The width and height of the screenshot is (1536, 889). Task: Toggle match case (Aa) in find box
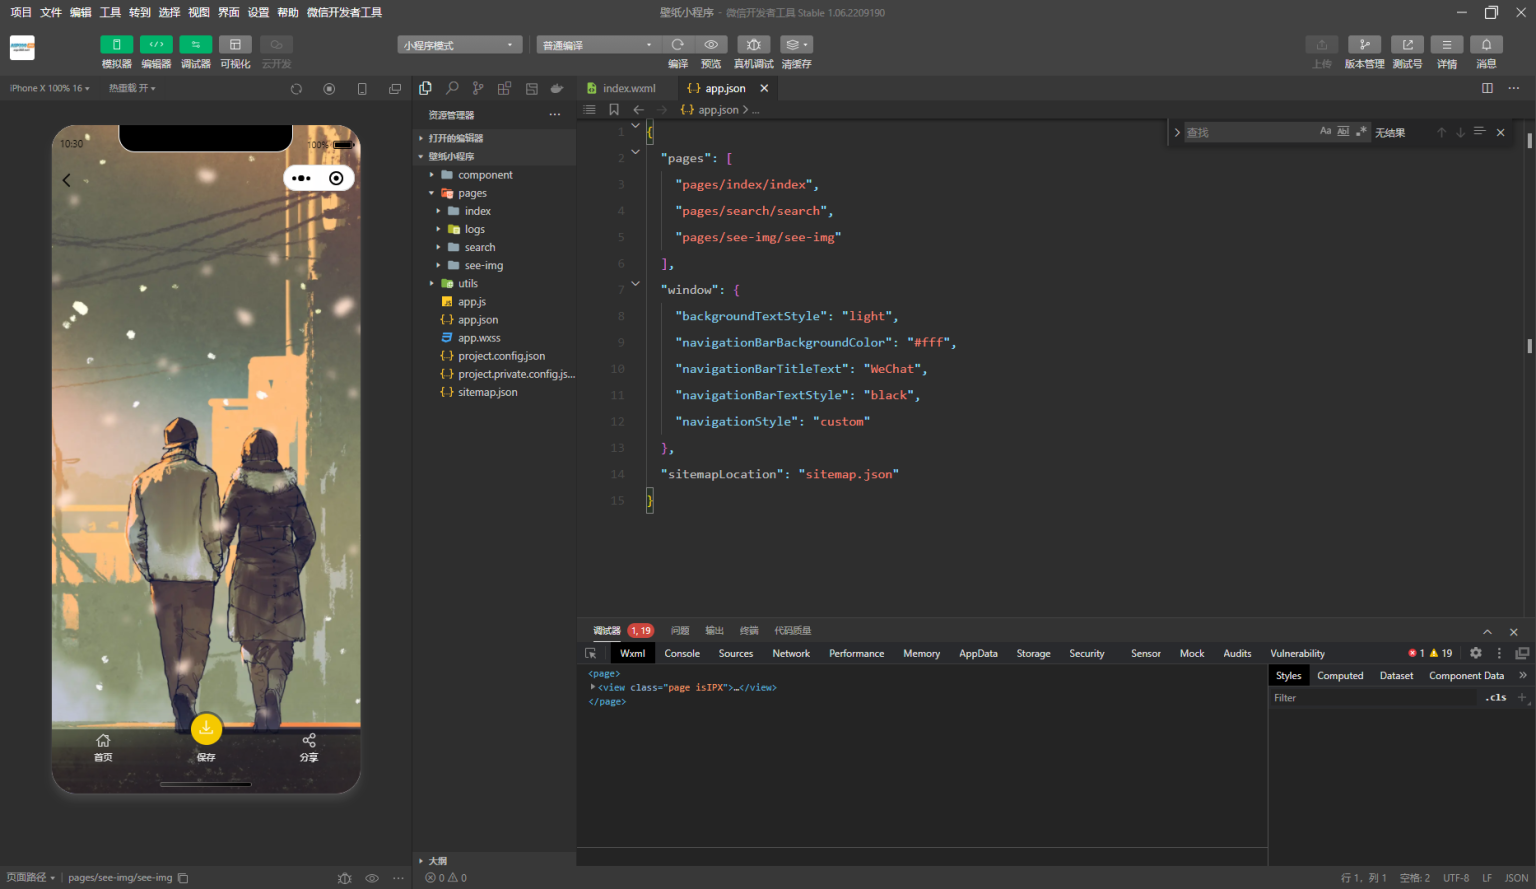[1325, 132]
